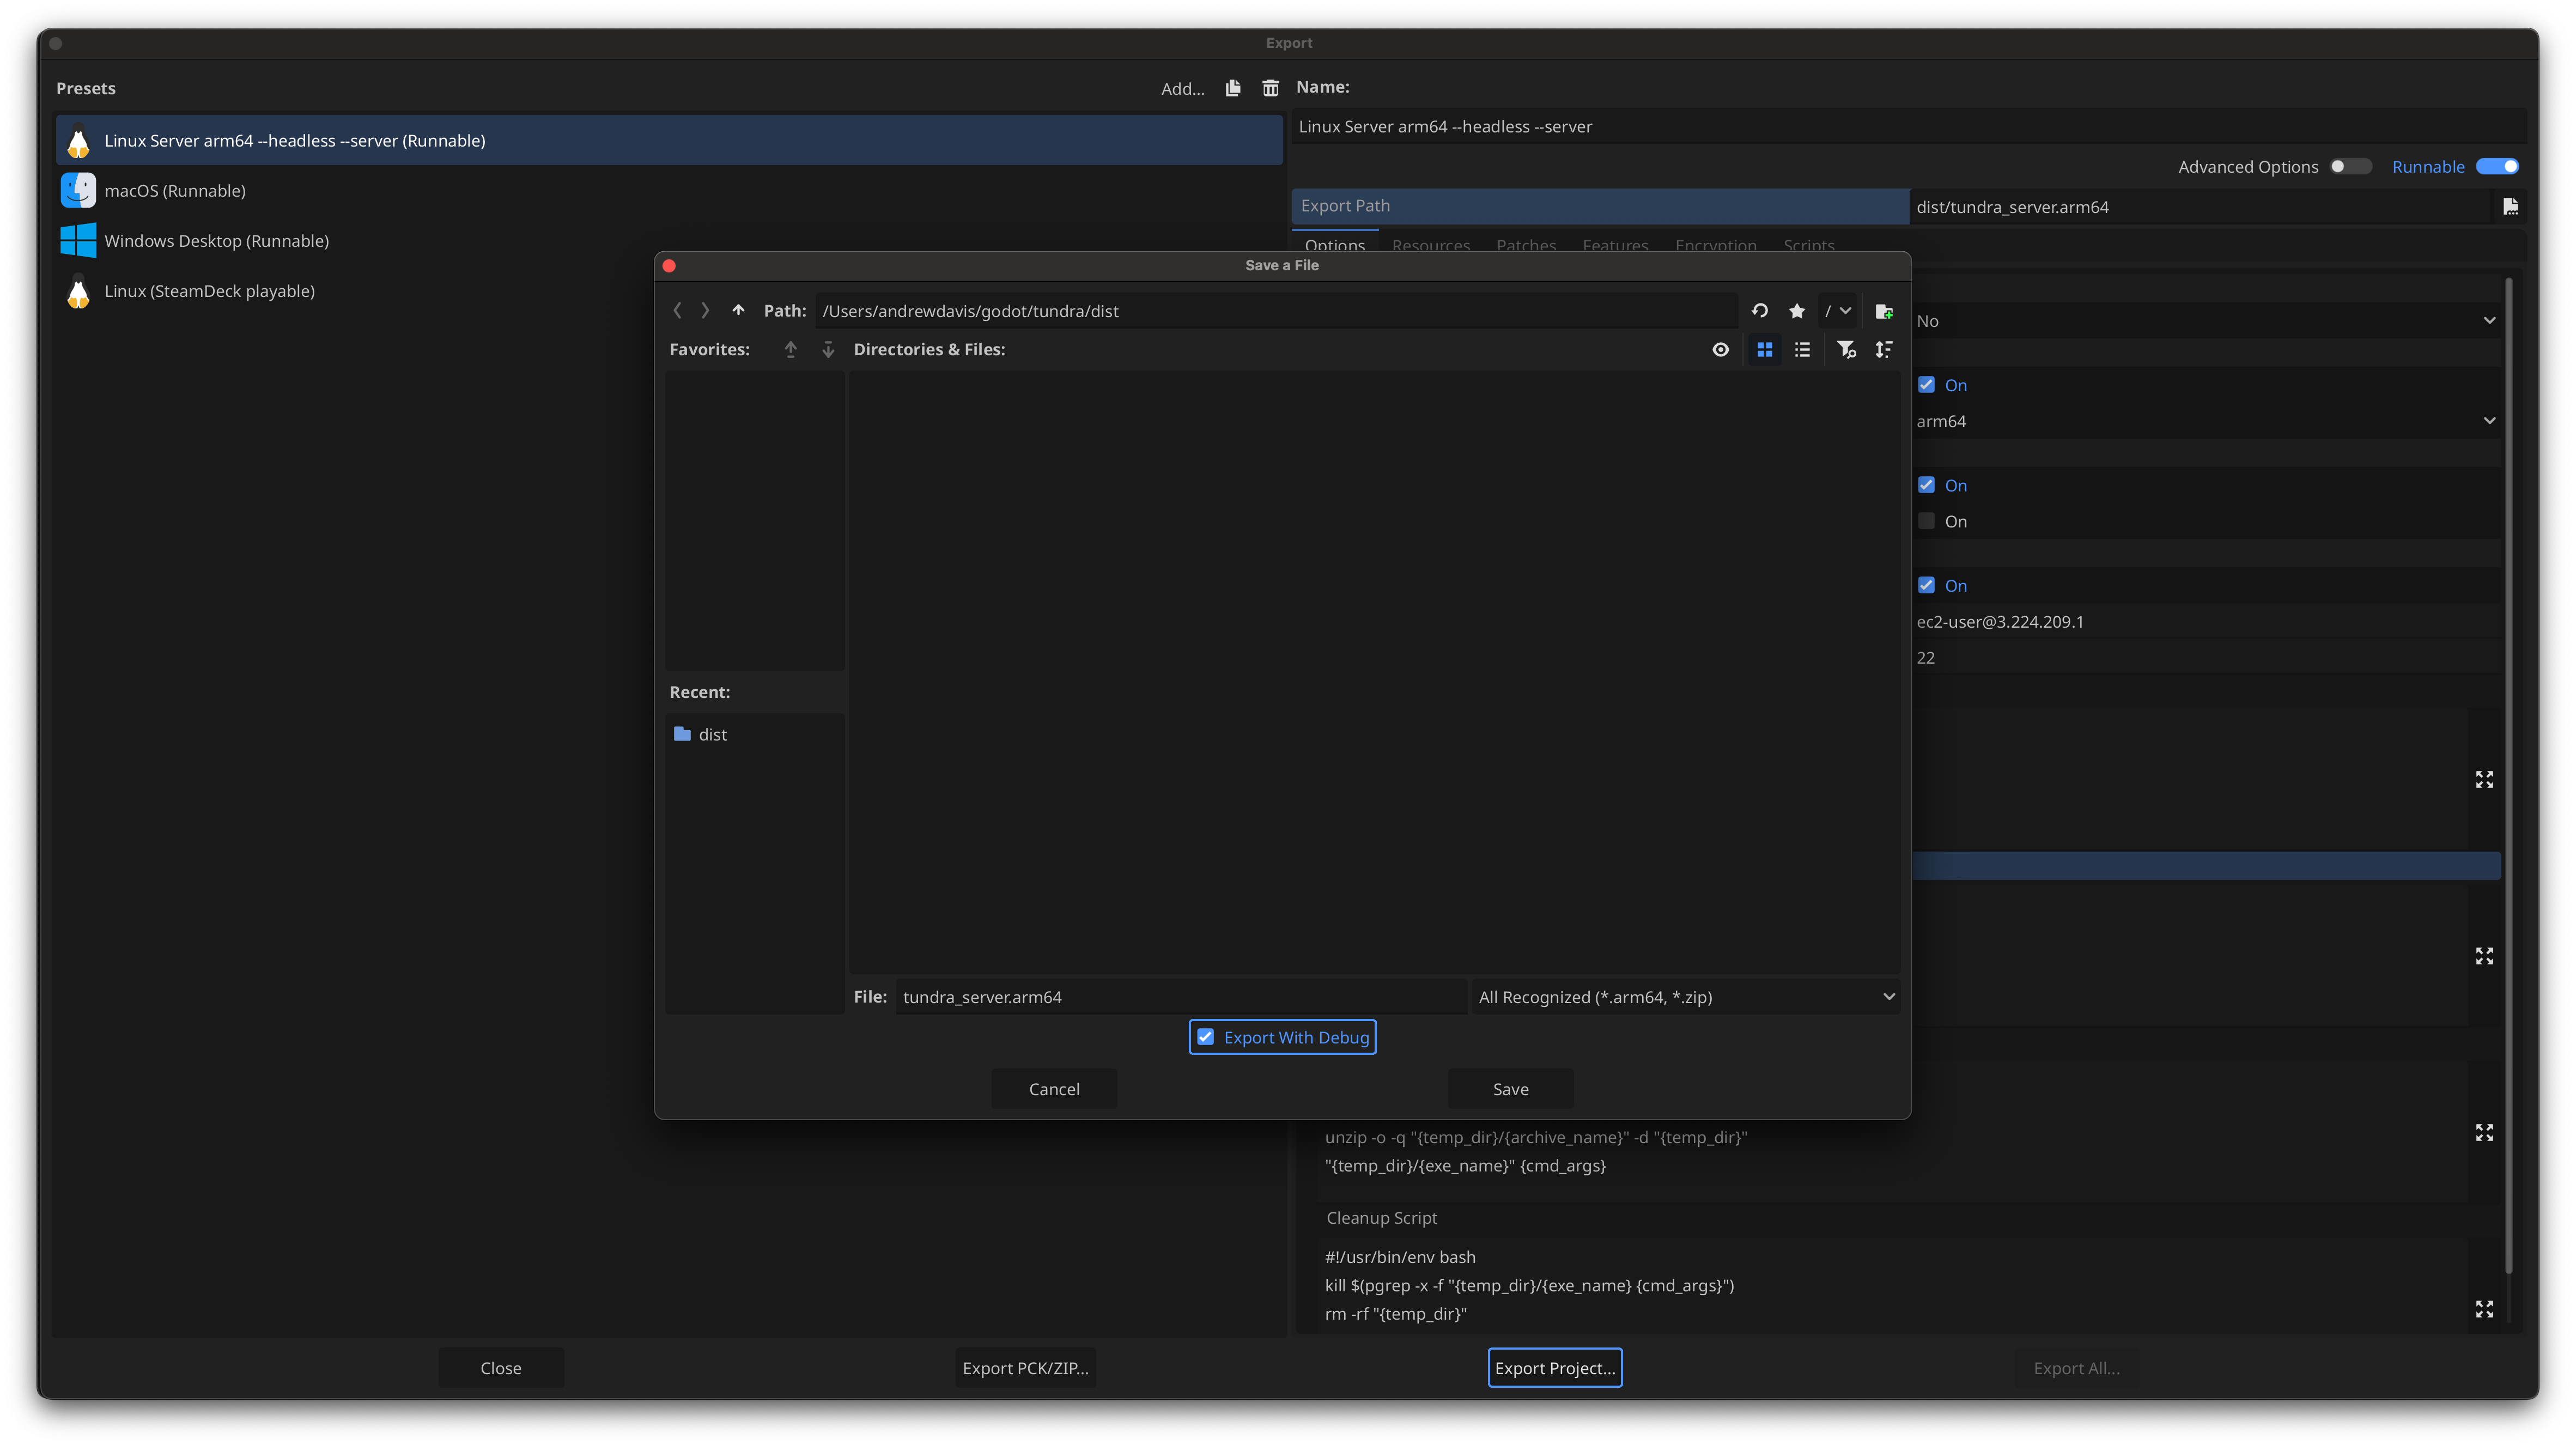This screenshot has width=2576, height=1445.
Task: Refresh the file listing
Action: pos(1759,311)
